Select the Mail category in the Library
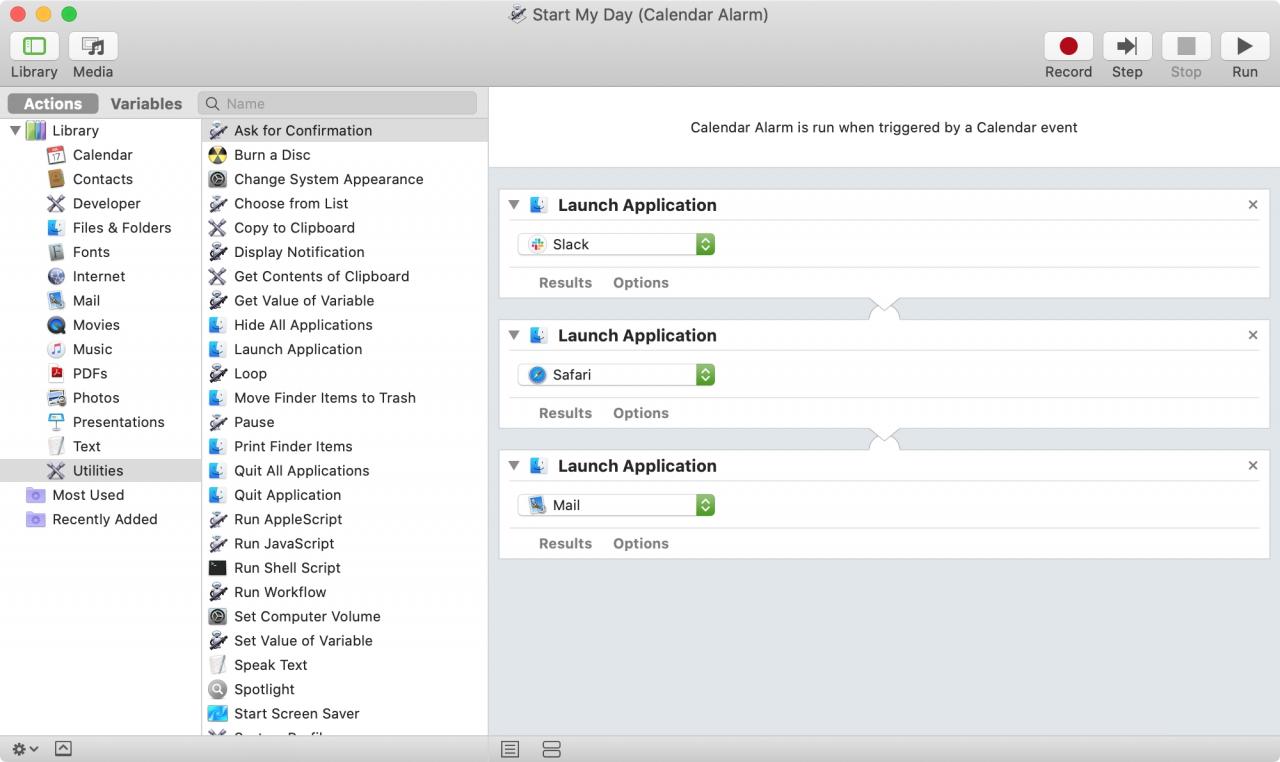Image resolution: width=1280 pixels, height=762 pixels. point(100,300)
